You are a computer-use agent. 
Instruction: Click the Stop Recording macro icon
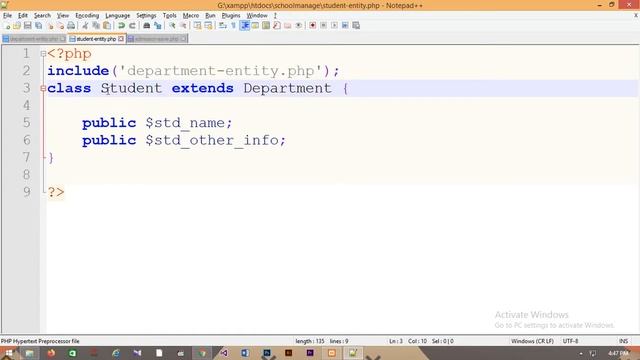323,26
